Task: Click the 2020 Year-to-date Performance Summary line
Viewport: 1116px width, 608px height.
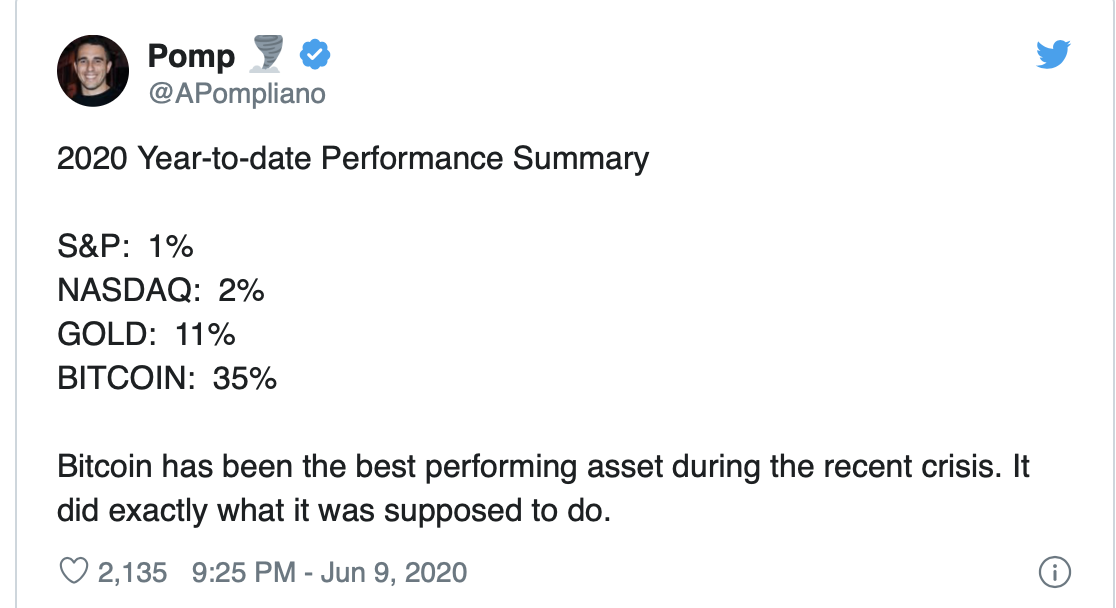Action: [353, 159]
